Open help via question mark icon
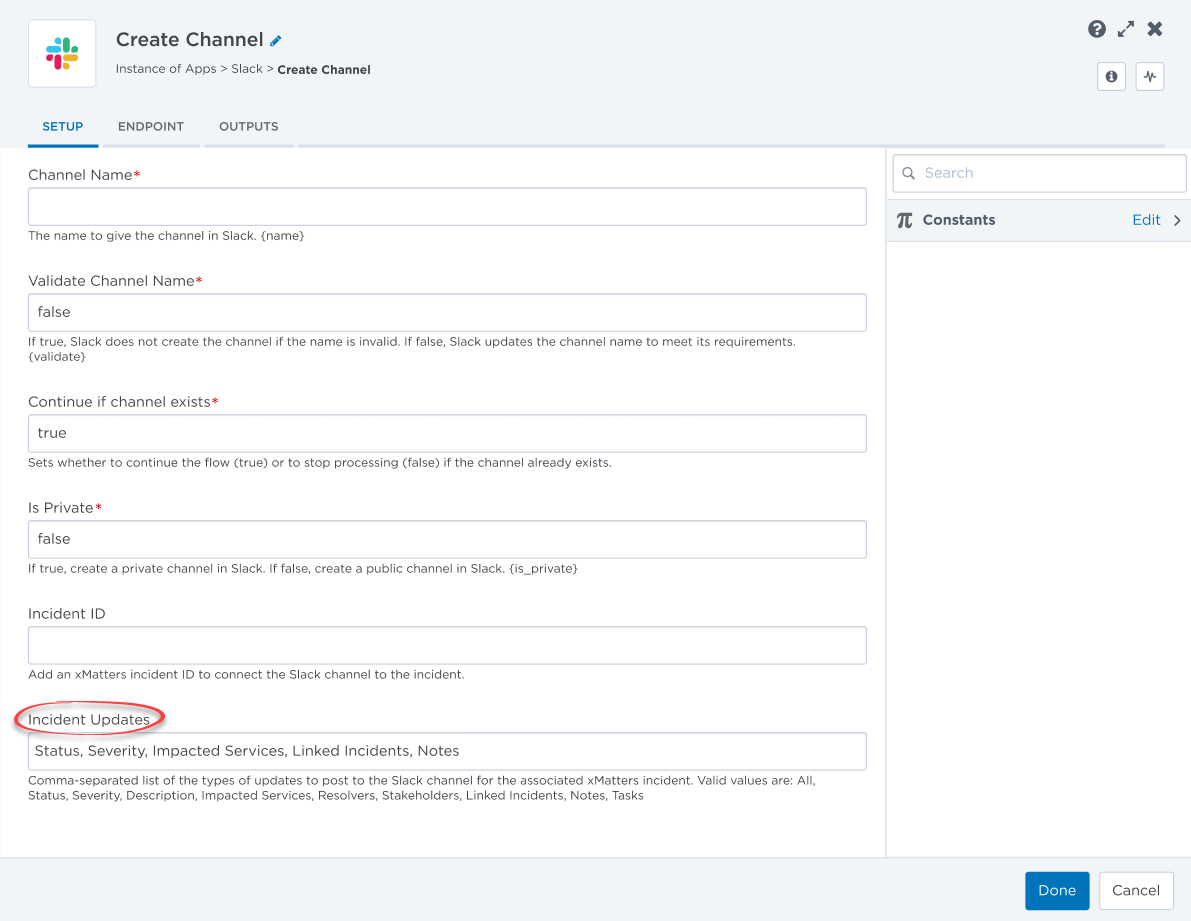The width and height of the screenshot is (1191, 921). [x=1096, y=29]
